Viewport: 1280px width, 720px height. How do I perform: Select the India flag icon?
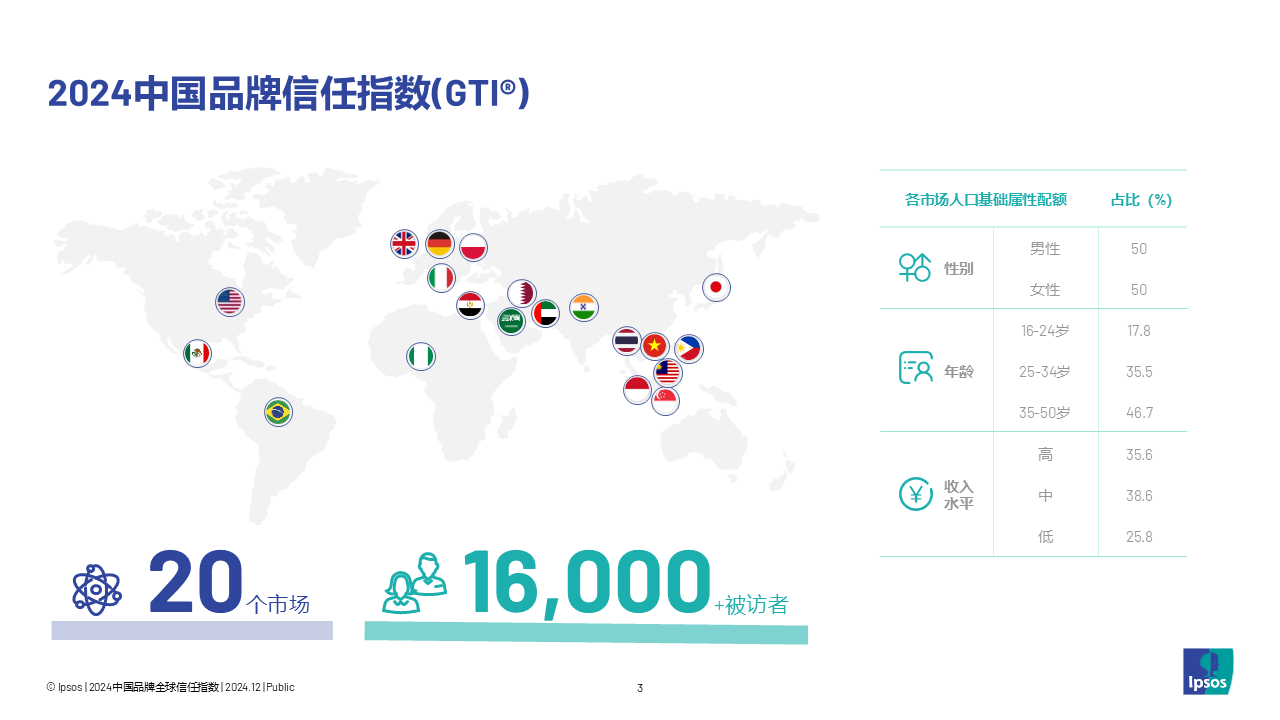coord(584,307)
